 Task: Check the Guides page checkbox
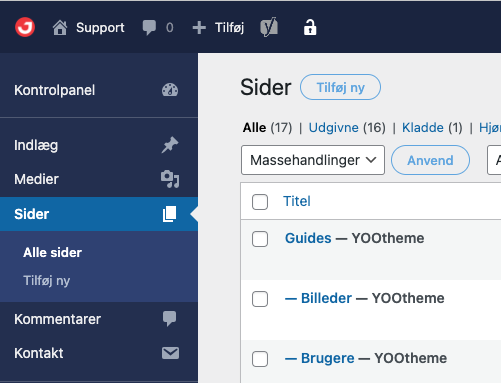260,239
